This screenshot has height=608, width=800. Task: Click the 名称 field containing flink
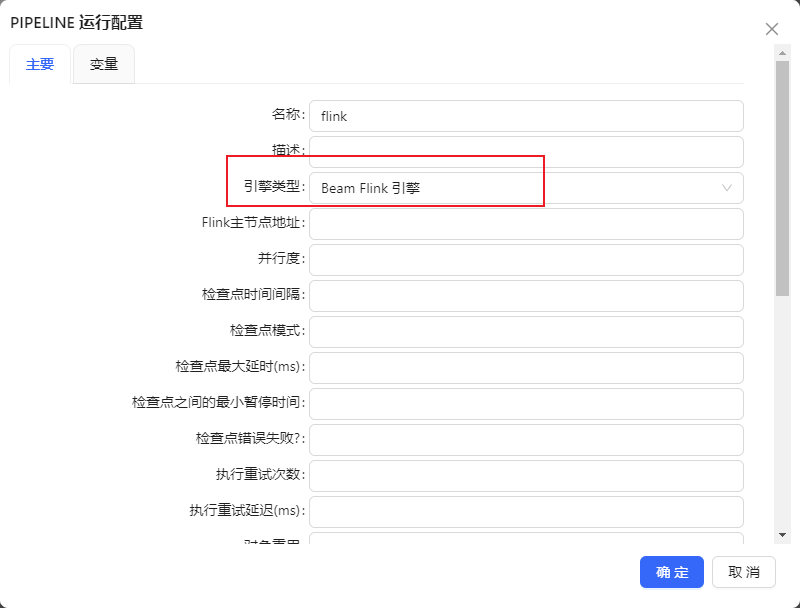[526, 116]
